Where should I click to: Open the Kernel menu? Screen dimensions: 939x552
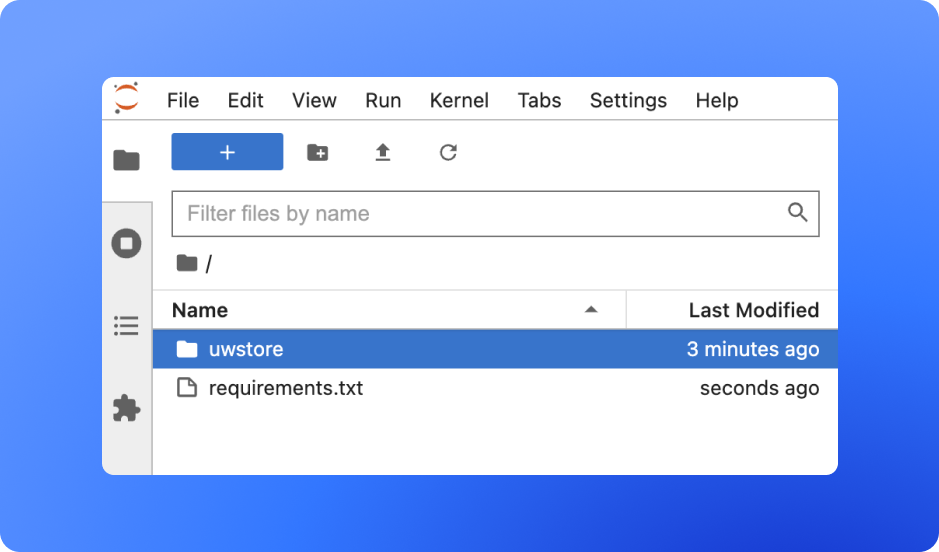459,101
